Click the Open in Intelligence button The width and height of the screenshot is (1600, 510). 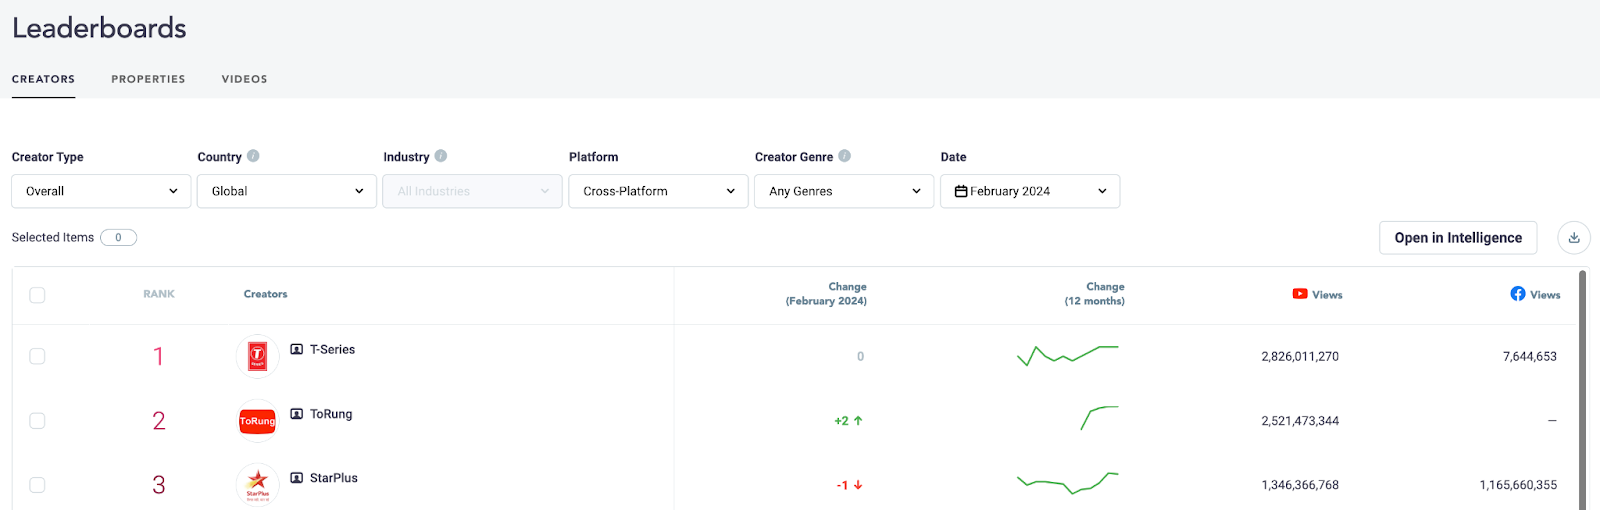click(x=1457, y=238)
